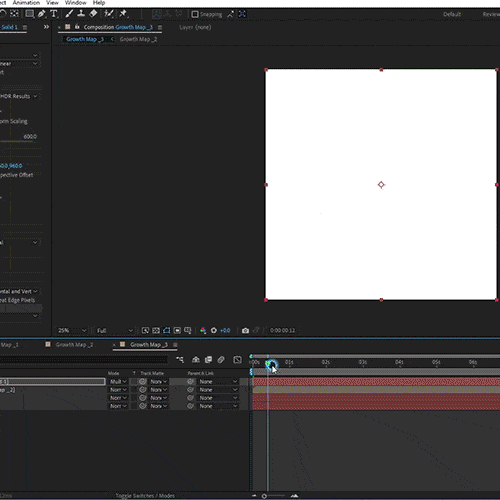Screen dimensions: 500x500
Task: Click Toggle Switches / Modes button
Action: (145, 496)
